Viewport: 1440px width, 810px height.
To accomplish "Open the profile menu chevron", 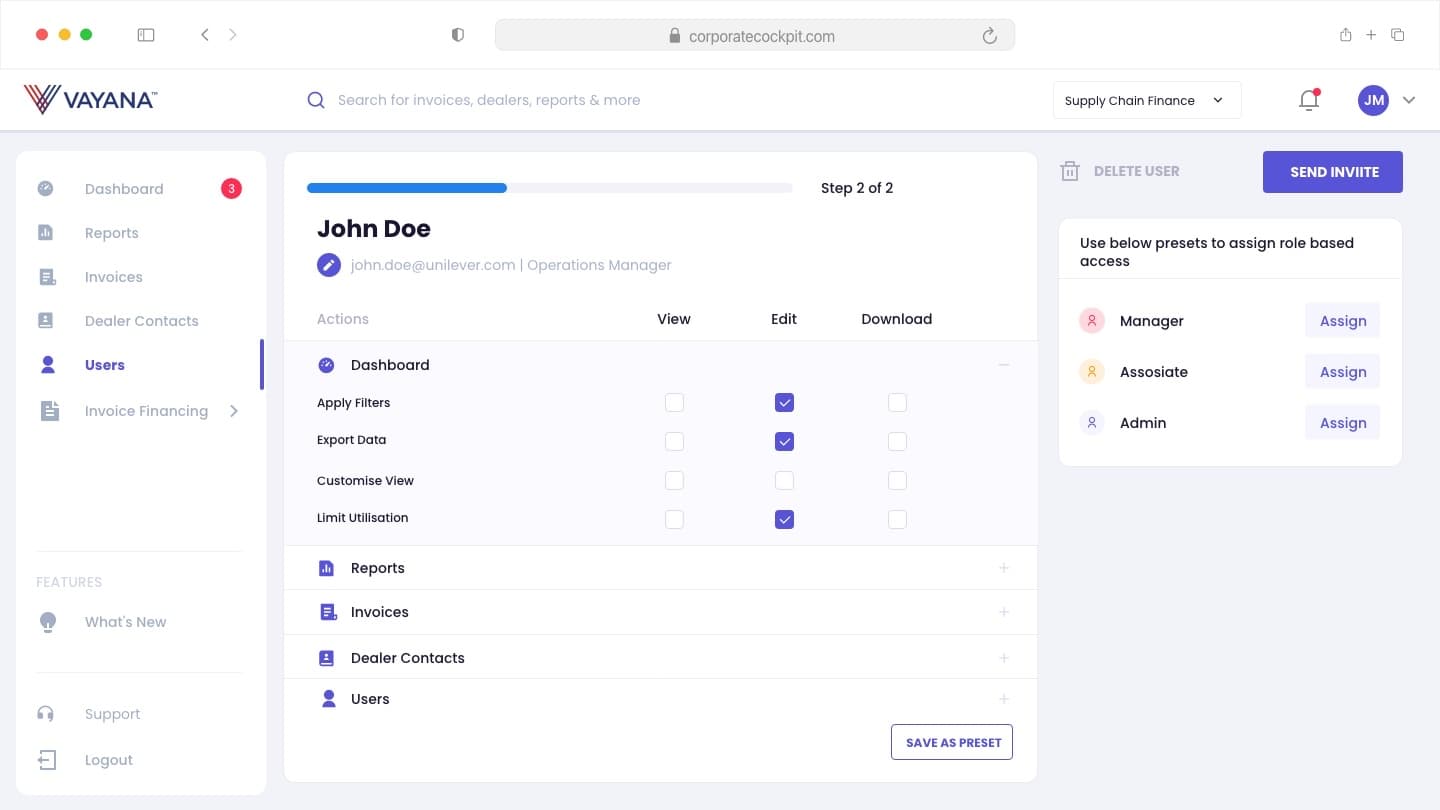I will 1409,100.
